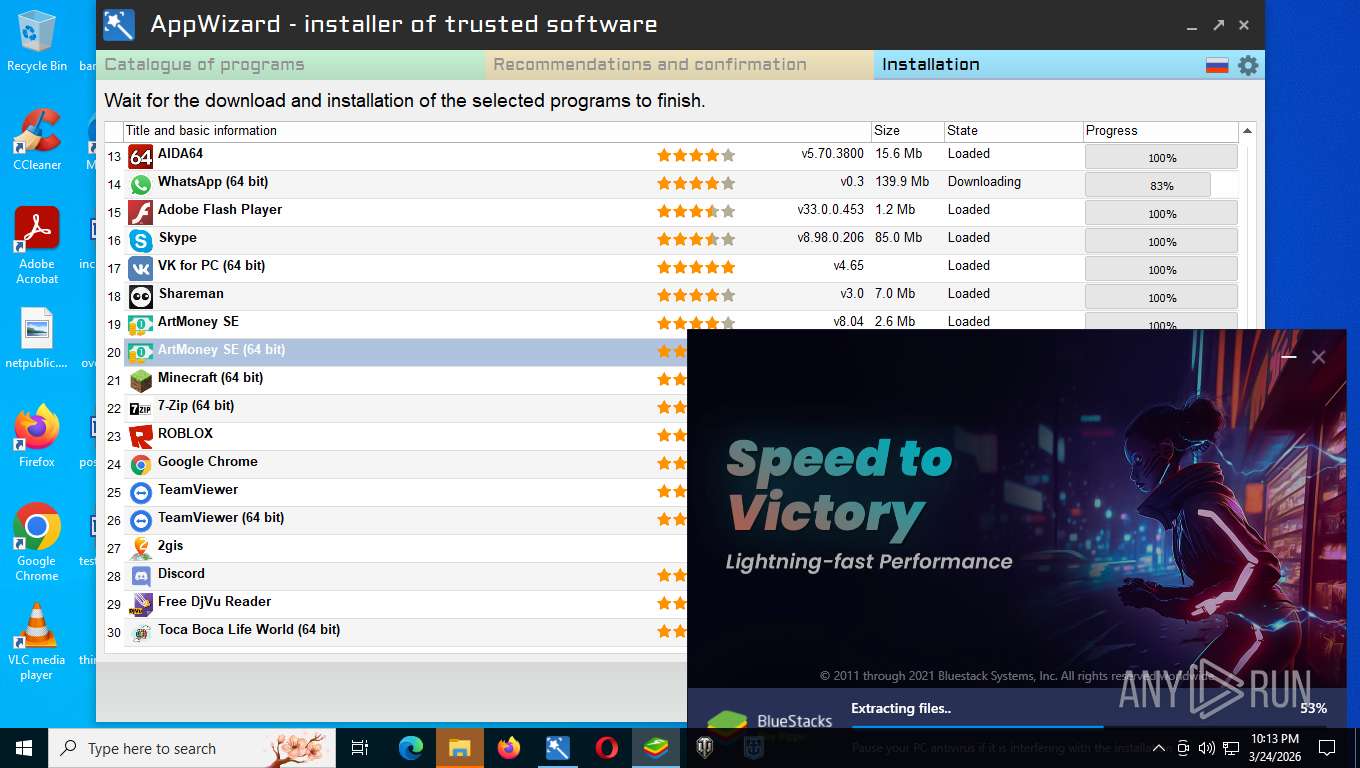Click the AIDA64 program icon
The height and width of the screenshot is (768, 1360).
click(x=141, y=156)
